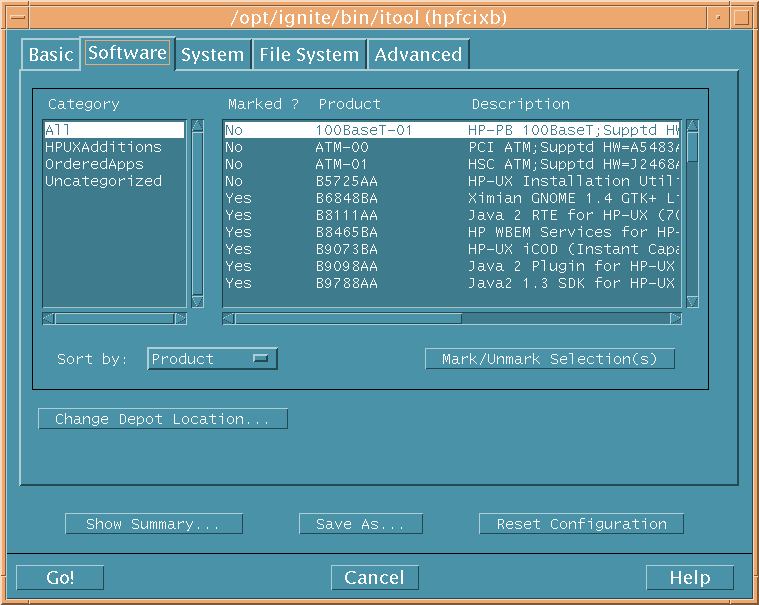Viewport: 759px width, 605px height.
Task: Open the Advanced tab
Action: (418, 55)
